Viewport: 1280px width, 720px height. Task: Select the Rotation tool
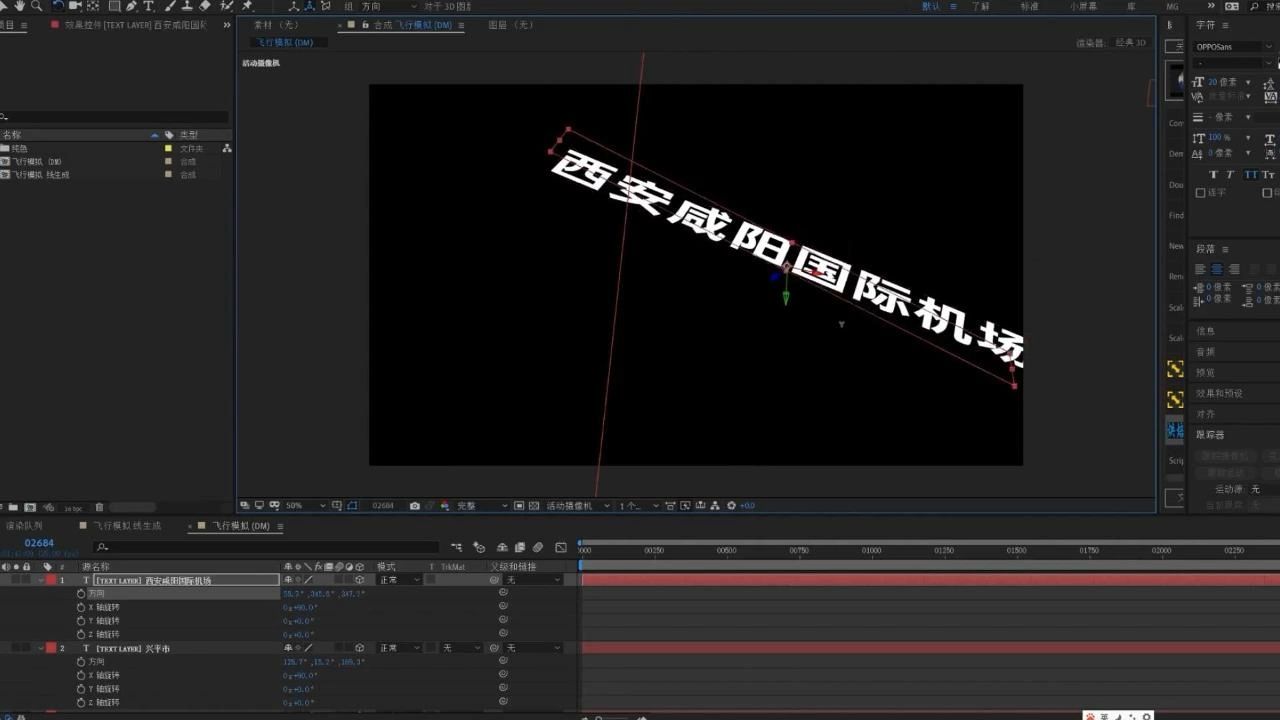58,6
